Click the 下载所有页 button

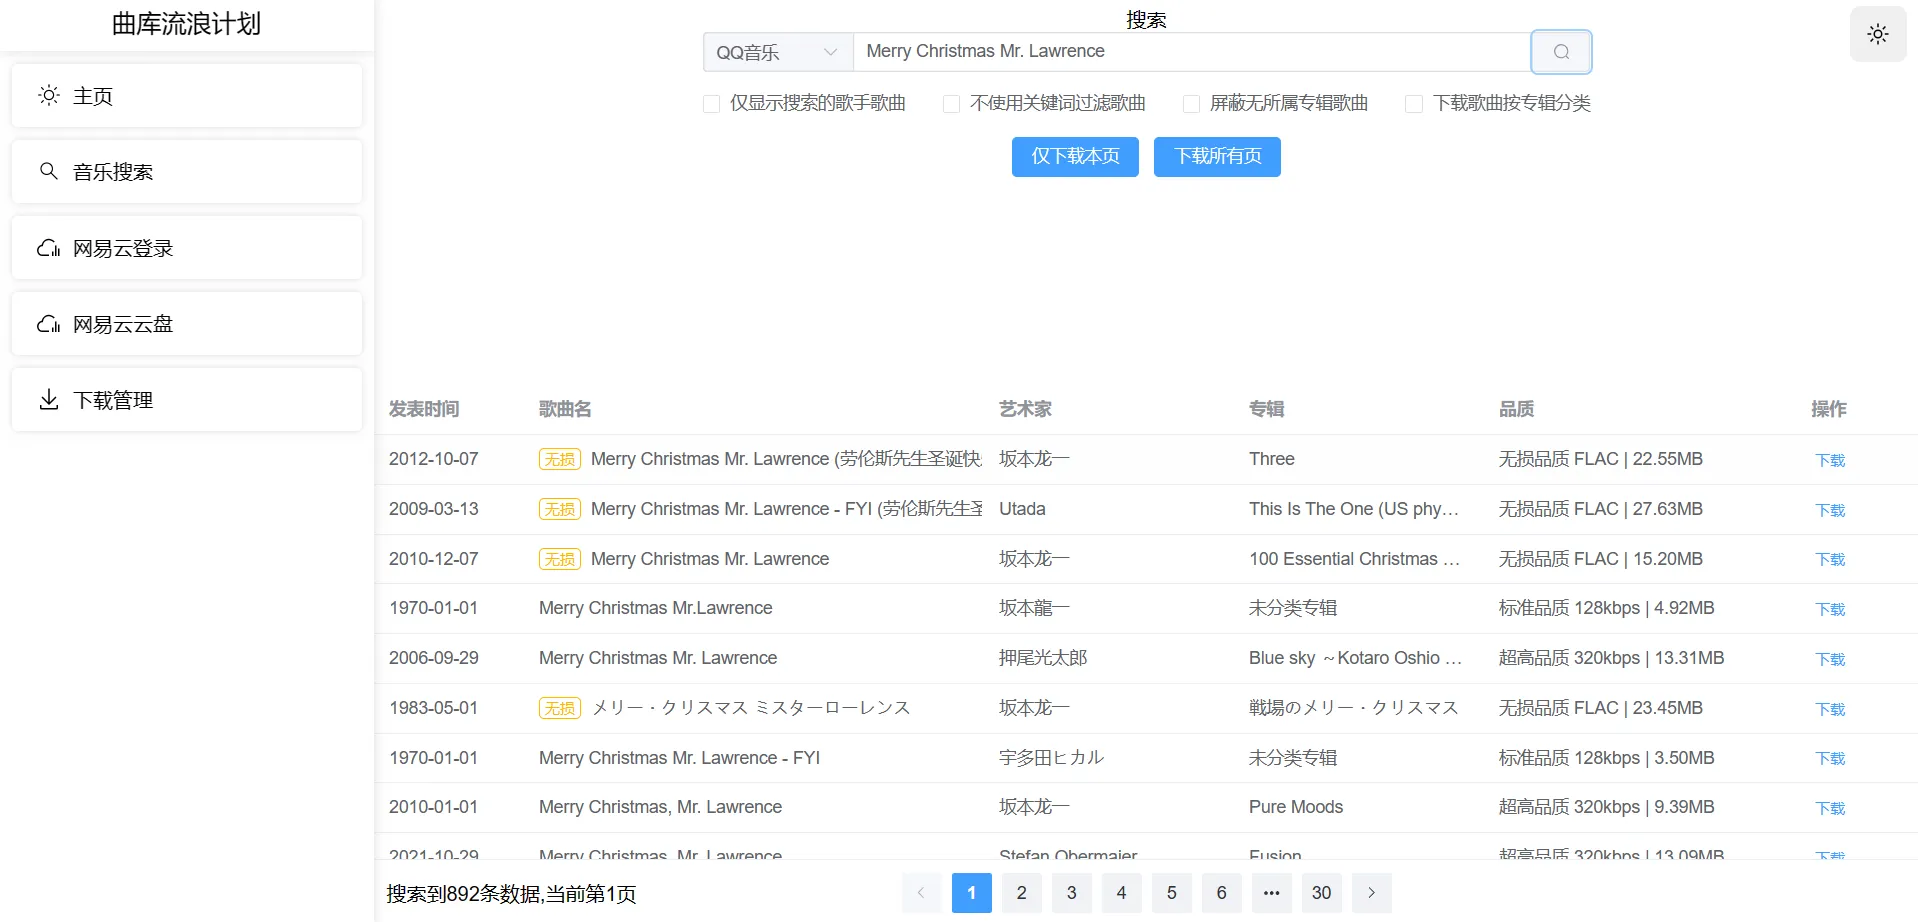coord(1217,157)
